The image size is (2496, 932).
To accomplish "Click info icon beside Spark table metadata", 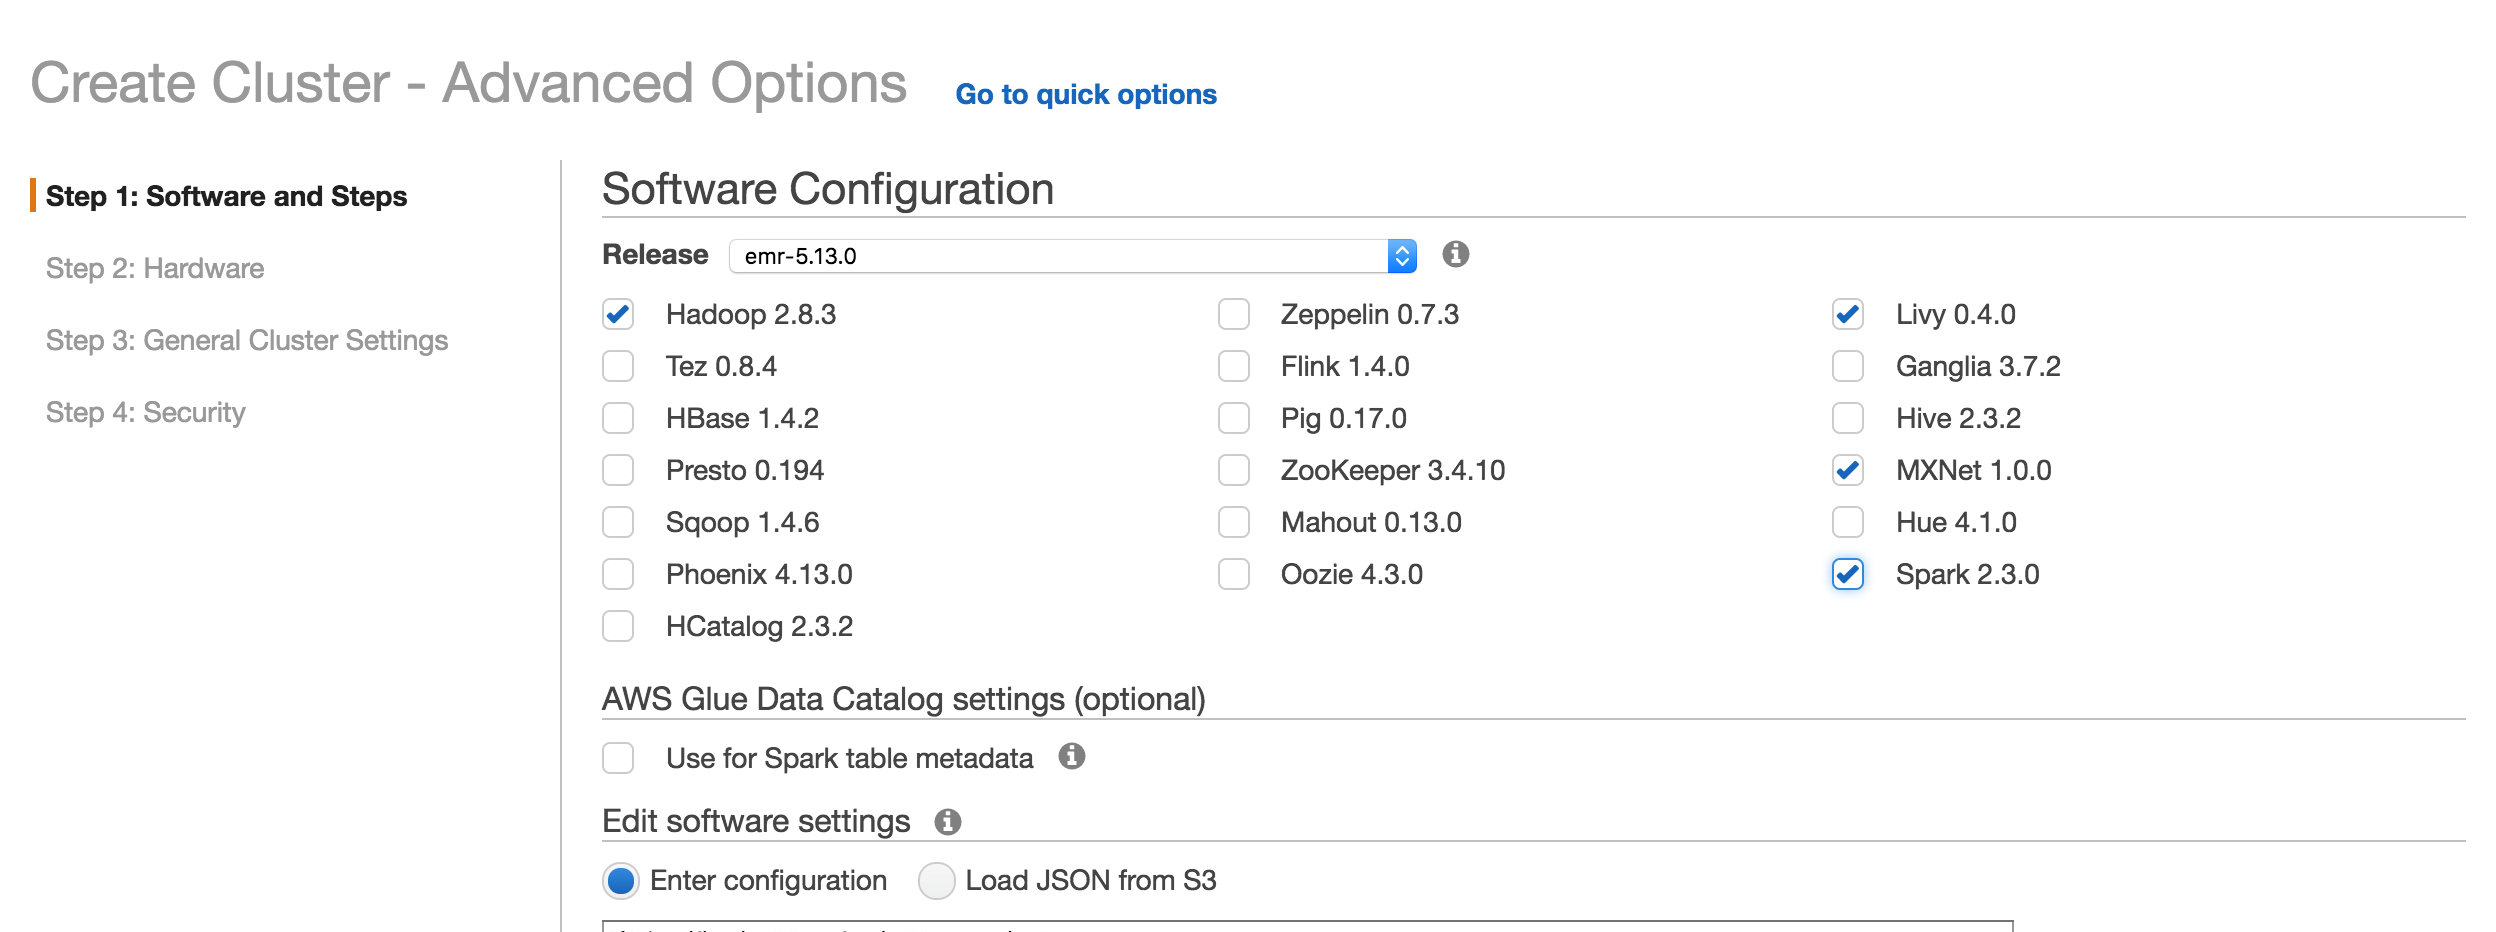I will [1071, 756].
